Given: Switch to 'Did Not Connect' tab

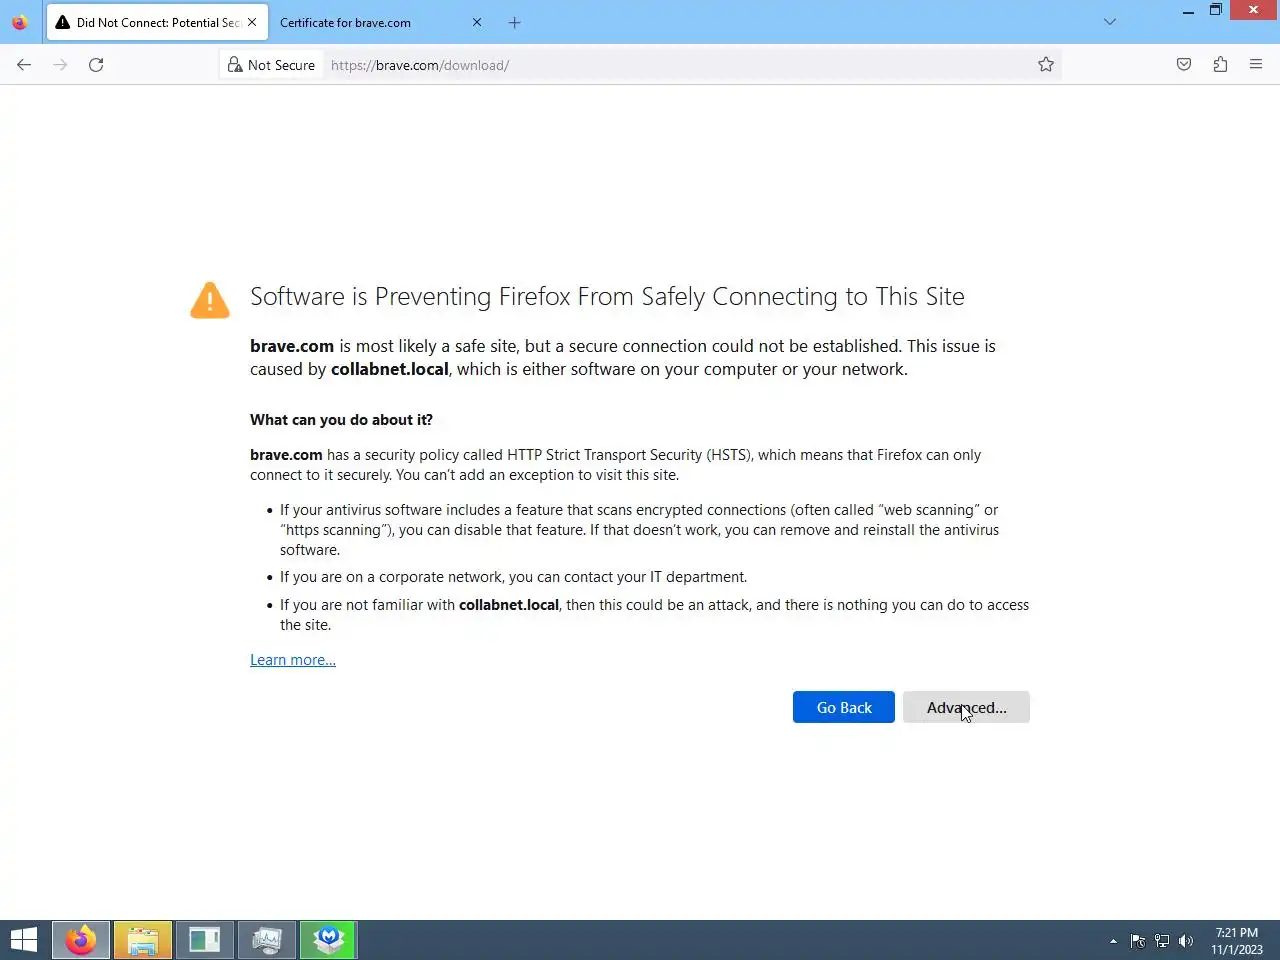Looking at the screenshot, I should [157, 22].
